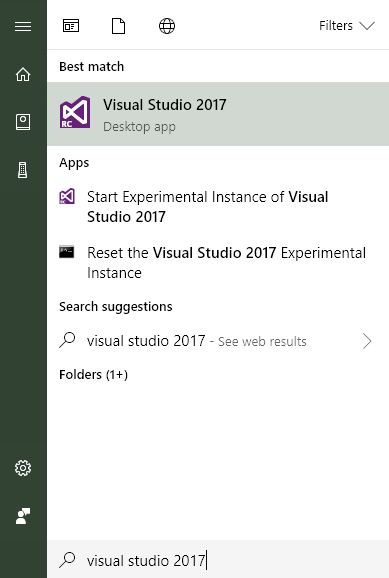Open Start Experimental Instance of Visual Studio 2017
389x578 pixels.
click(x=218, y=207)
